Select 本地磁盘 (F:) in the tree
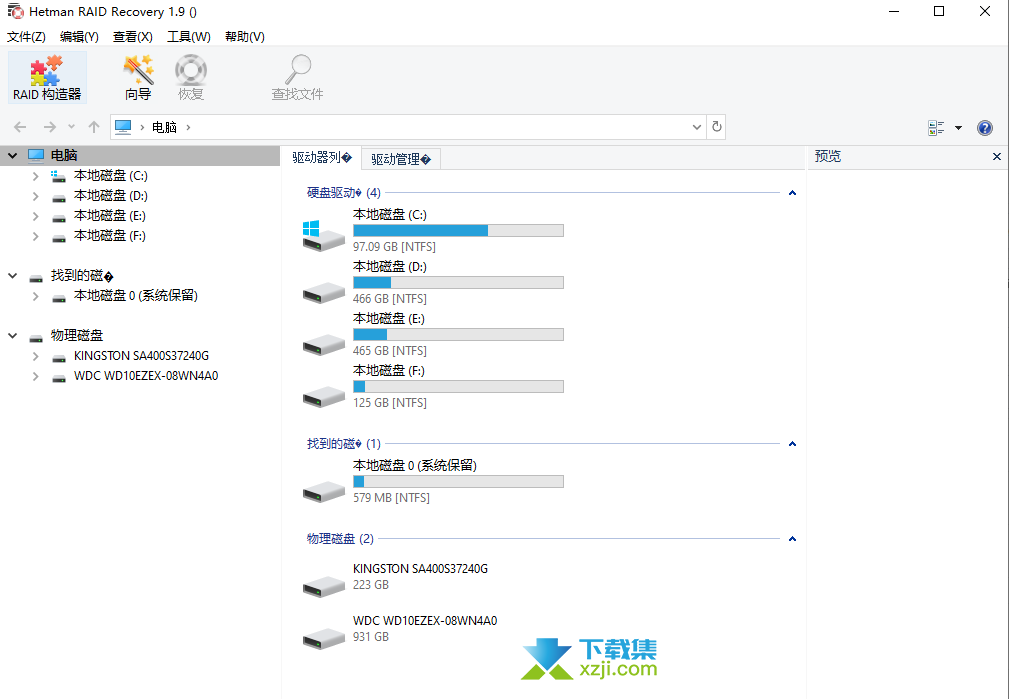This screenshot has height=699, width=1009. tap(110, 236)
